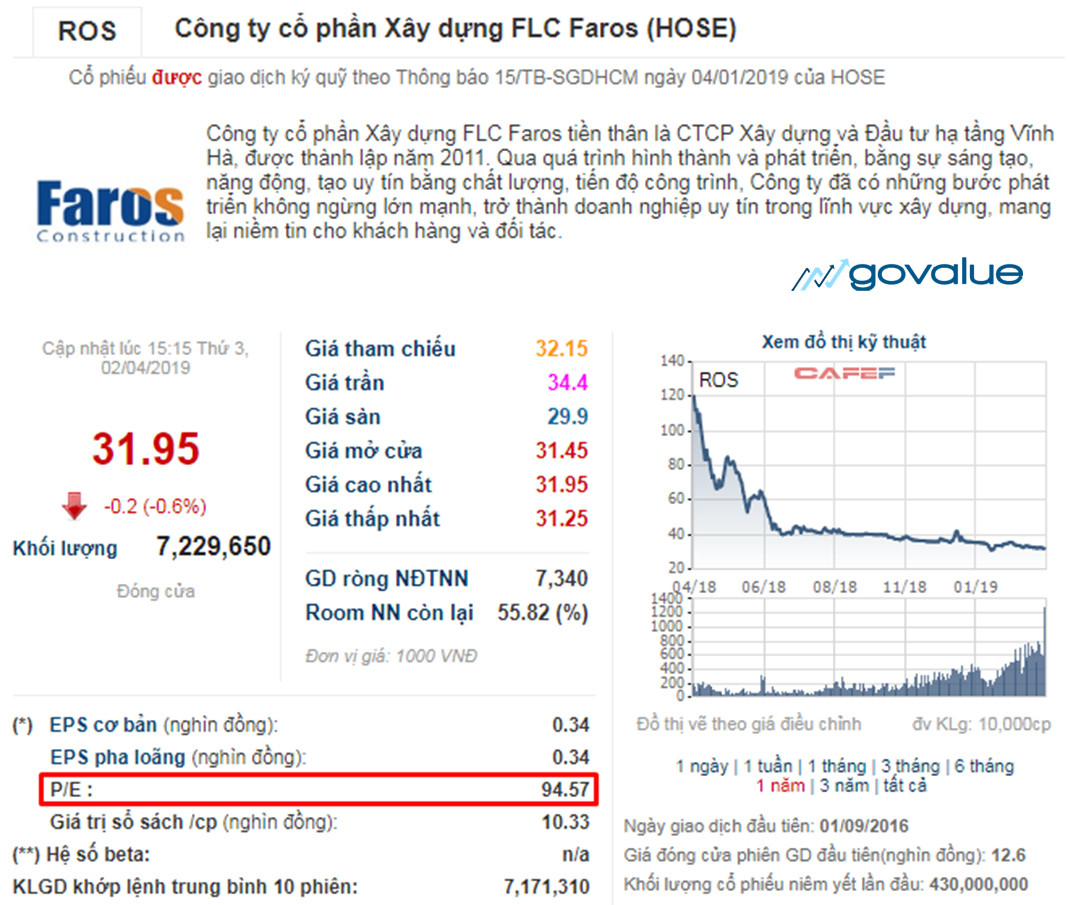This screenshot has width=1068, height=905.
Task: Open 'Xem đồ thị kỹ thuật' technical chart link
Action: pyautogui.click(x=843, y=342)
